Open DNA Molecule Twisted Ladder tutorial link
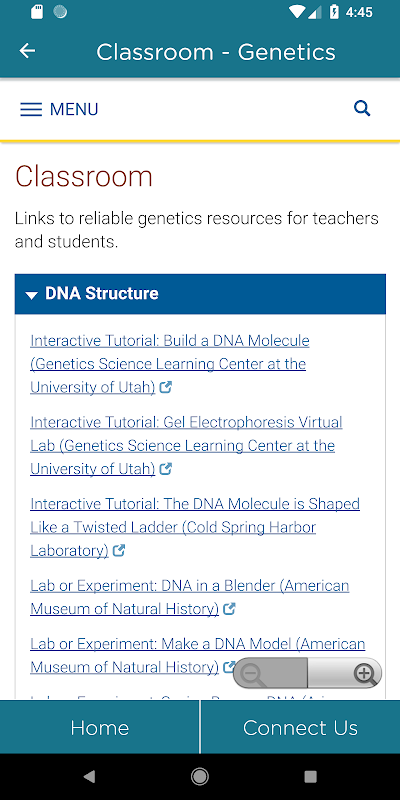 coord(195,527)
